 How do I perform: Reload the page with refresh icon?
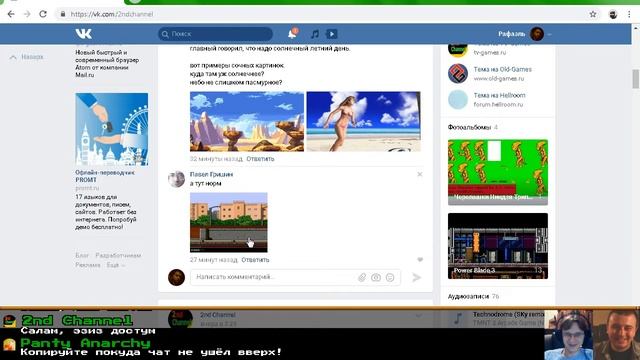43,14
